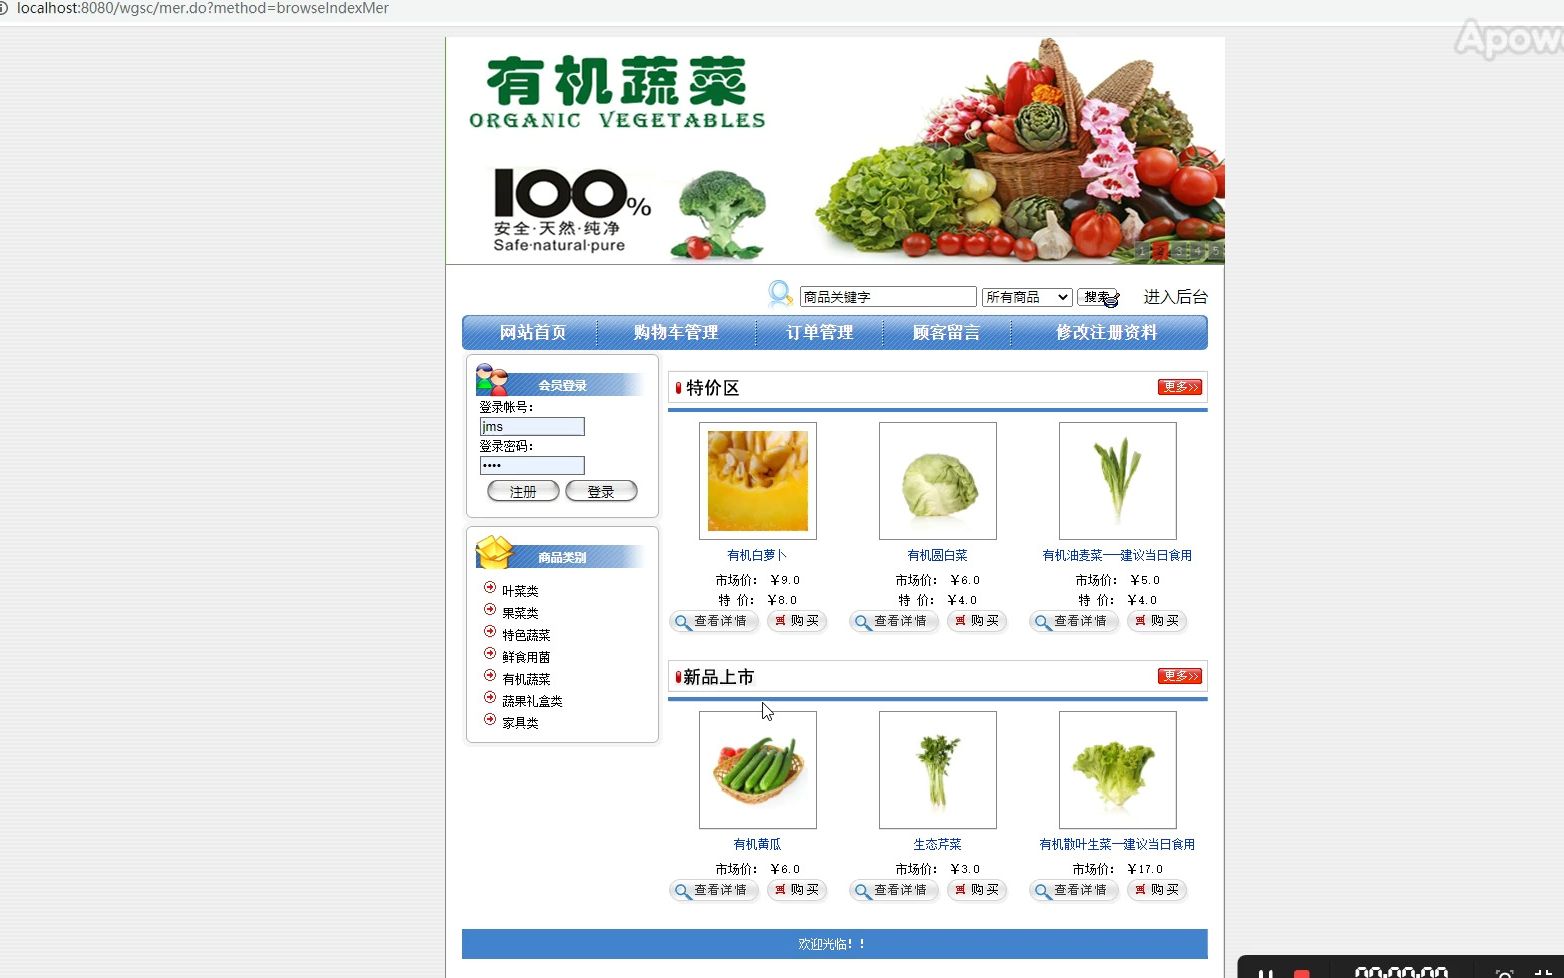View details of 有机黄瓜

coord(713,891)
